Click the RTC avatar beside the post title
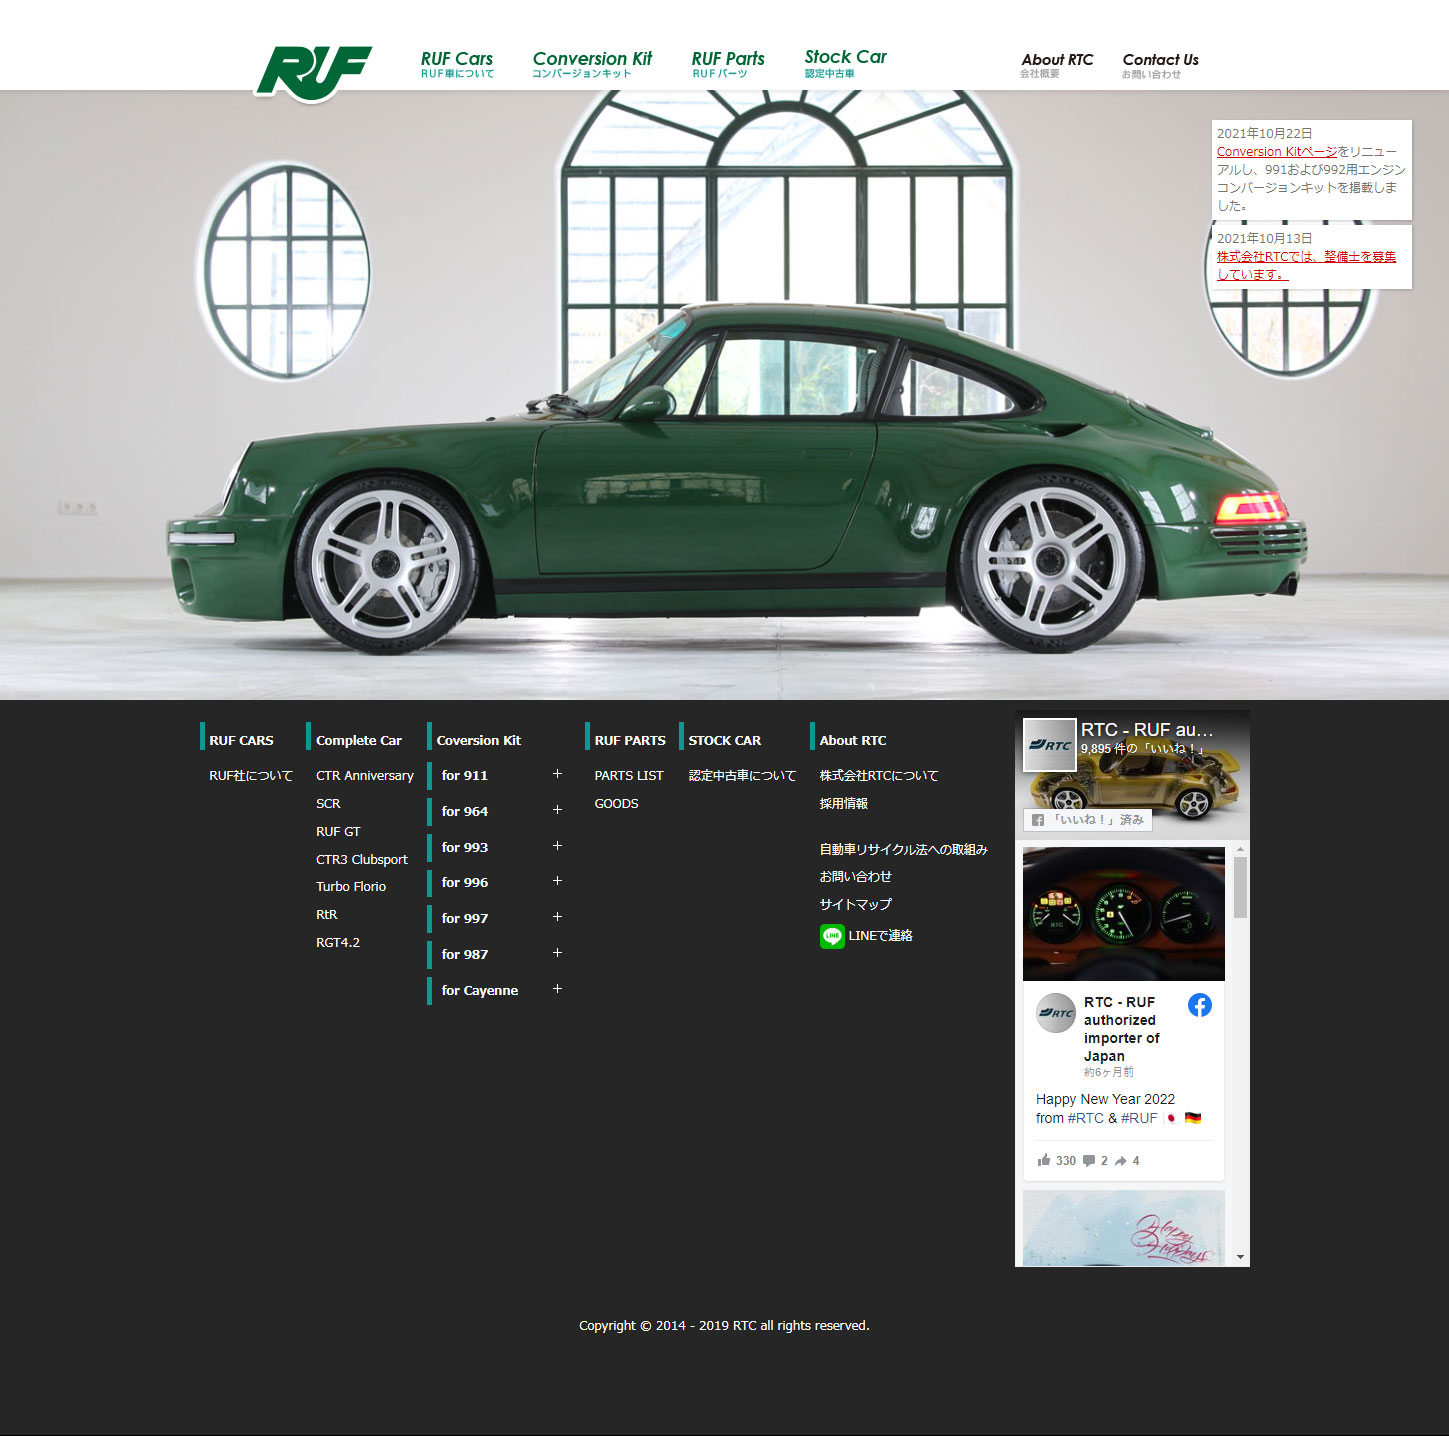The height and width of the screenshot is (1436, 1449). click(1056, 1013)
